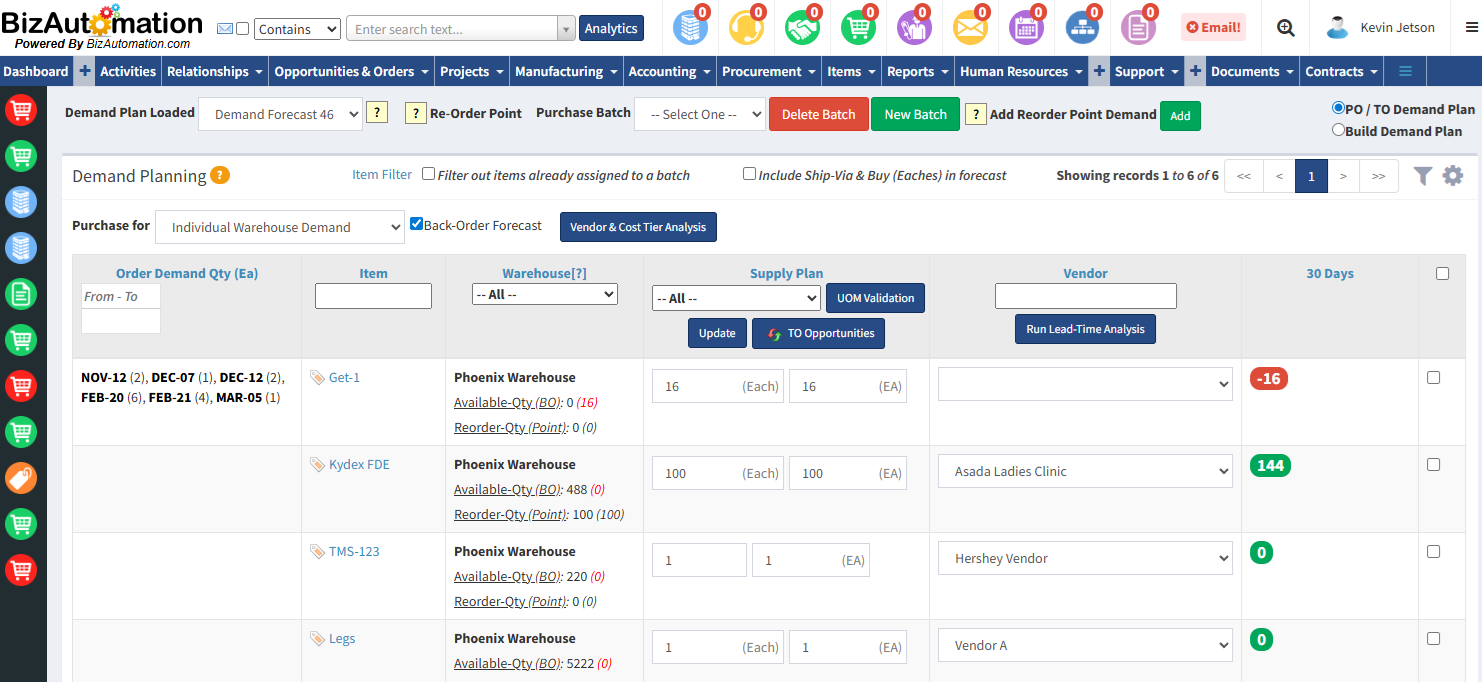Open the Purchase Batch Select One dropdown
This screenshot has width=1482, height=682.
pyautogui.click(x=700, y=114)
